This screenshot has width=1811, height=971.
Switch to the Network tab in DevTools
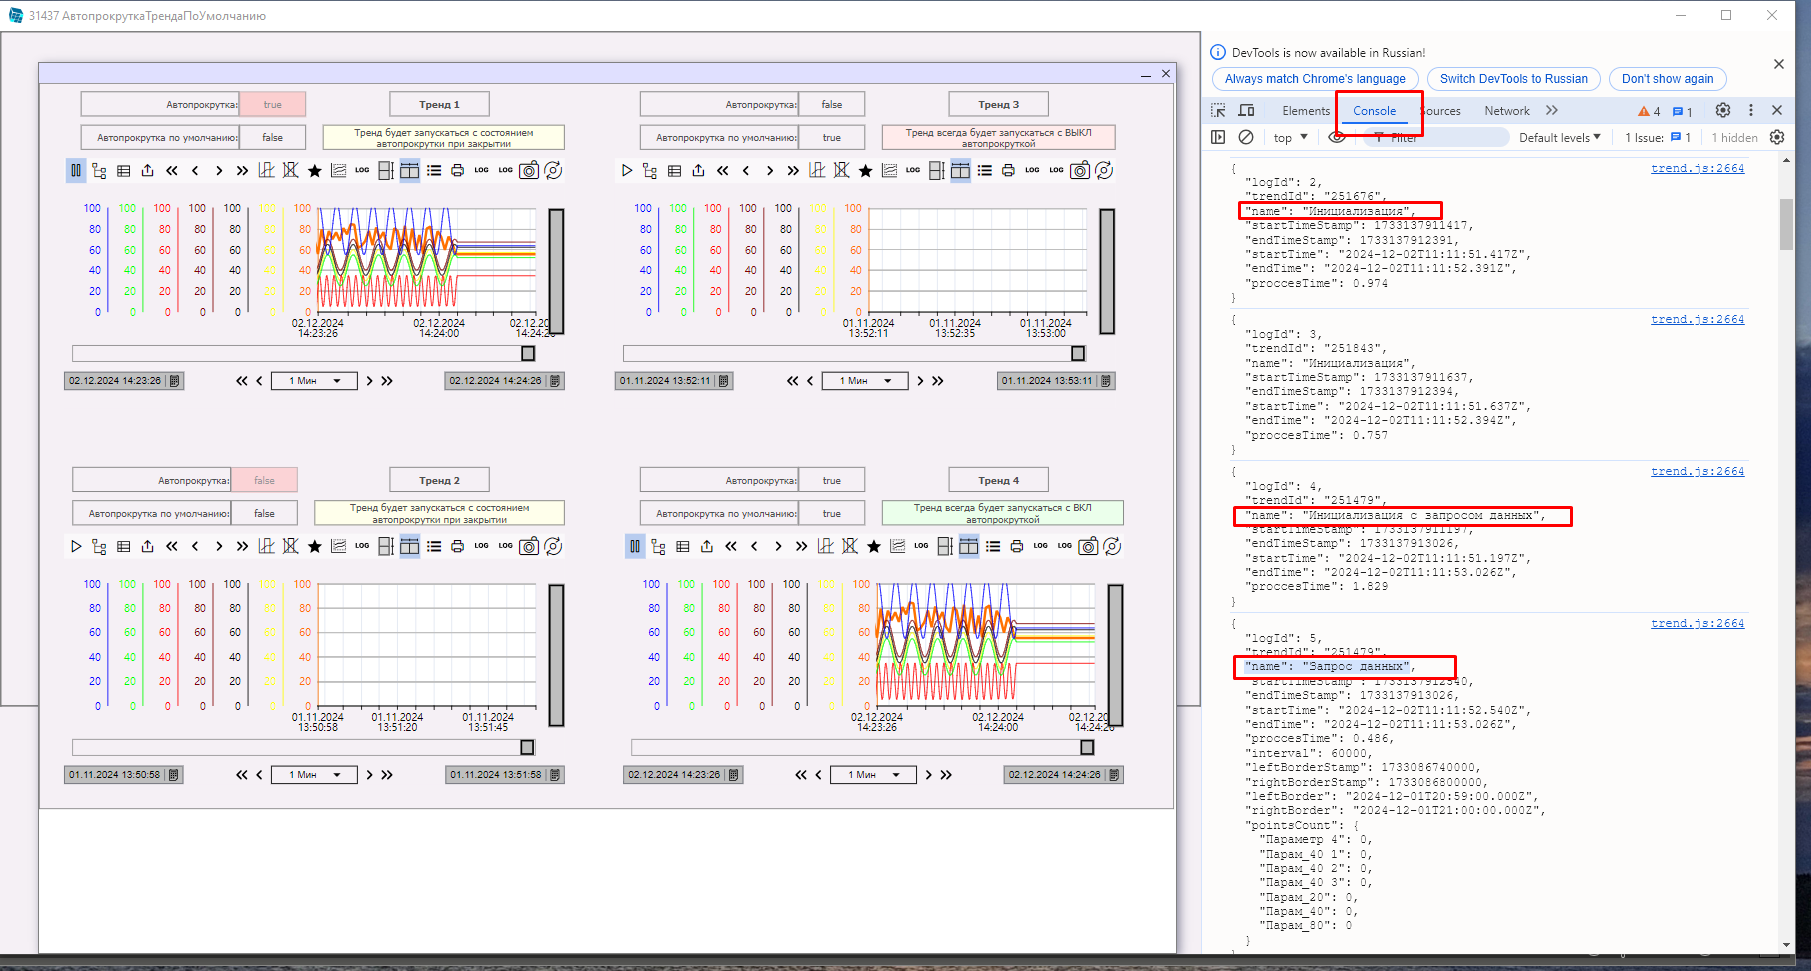click(x=1506, y=111)
